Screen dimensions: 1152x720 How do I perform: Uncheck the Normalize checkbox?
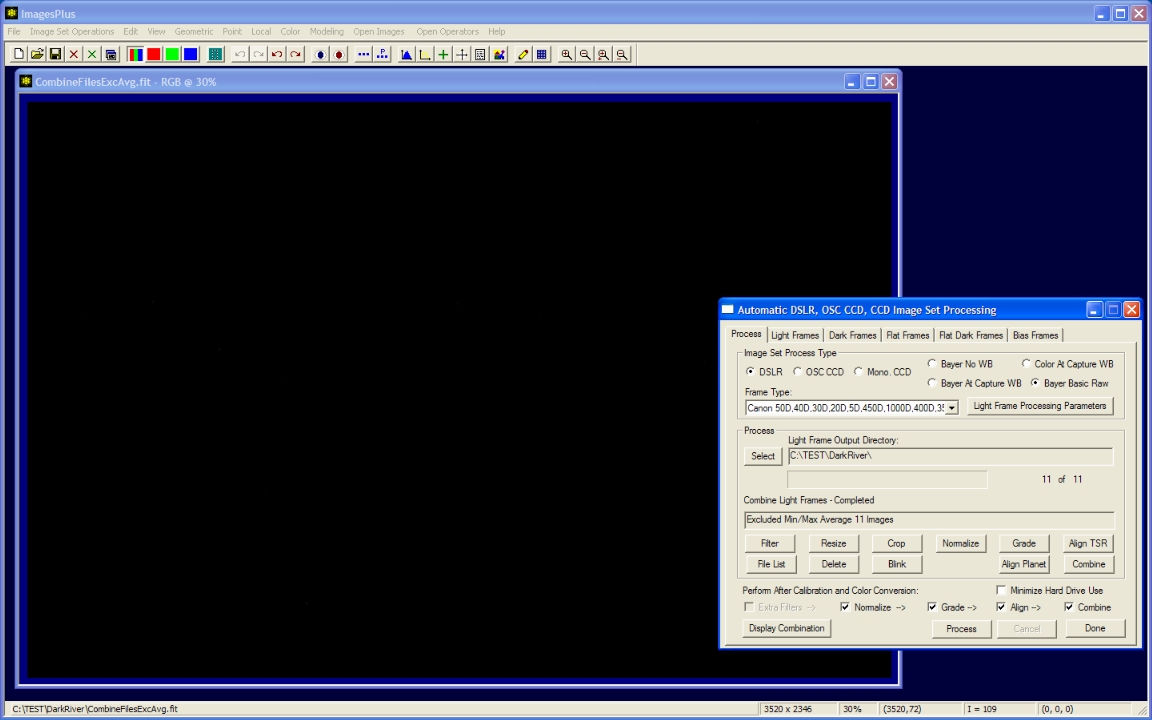[845, 607]
